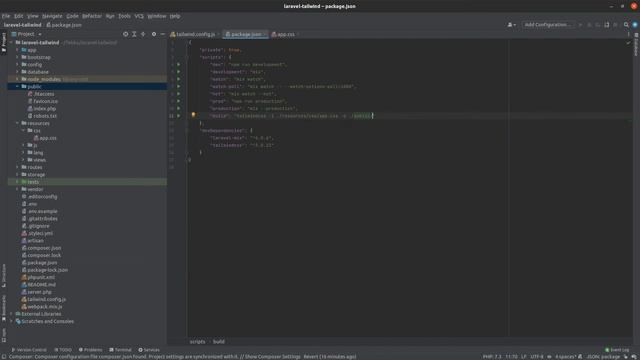Open Terminal tool window
Image resolution: width=640 pixels, height=360 pixels.
(x=120, y=350)
